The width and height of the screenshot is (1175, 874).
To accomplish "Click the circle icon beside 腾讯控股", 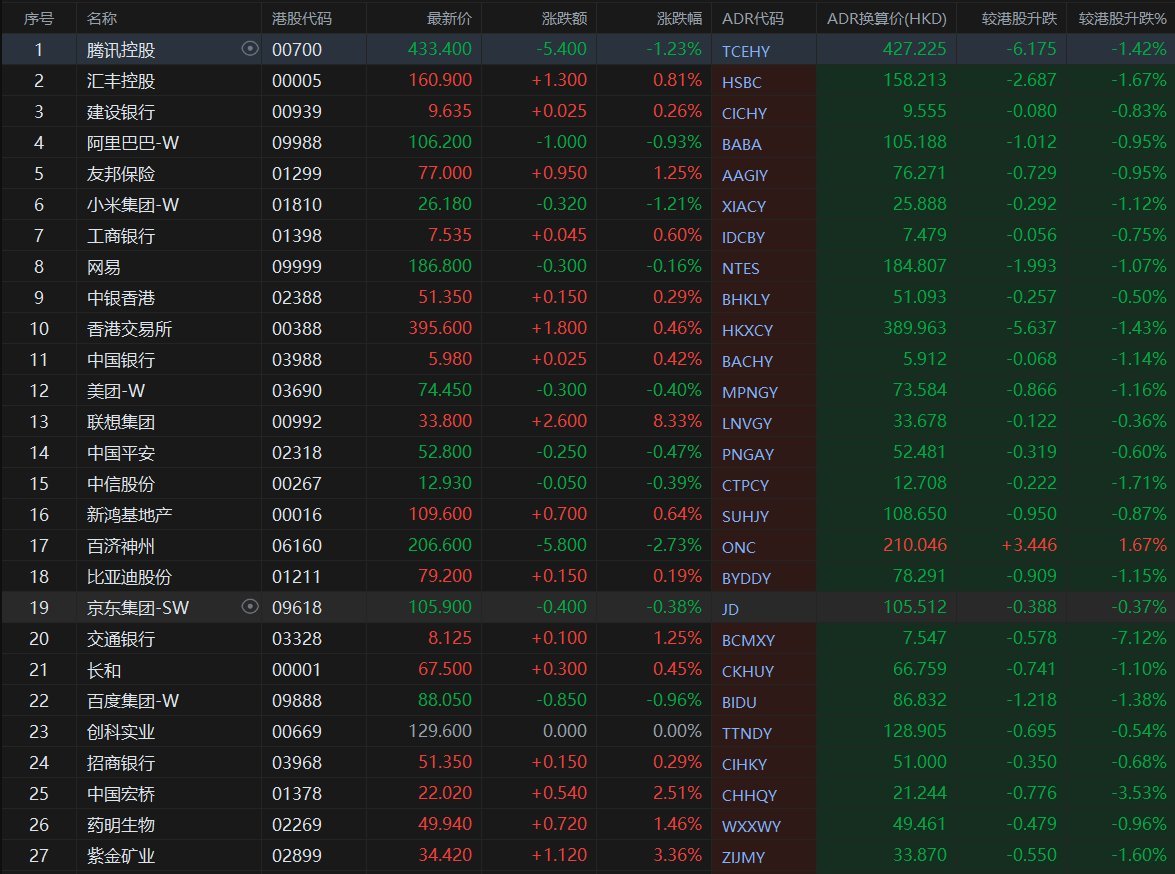I will [x=250, y=49].
